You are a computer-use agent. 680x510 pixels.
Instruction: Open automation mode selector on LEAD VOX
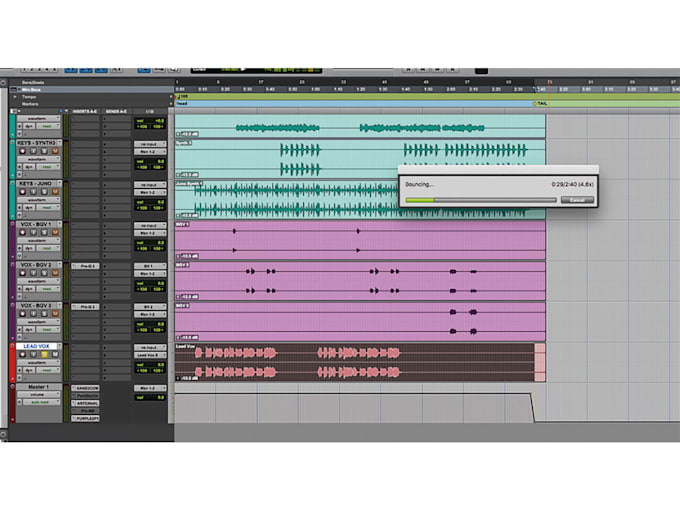[x=49, y=370]
